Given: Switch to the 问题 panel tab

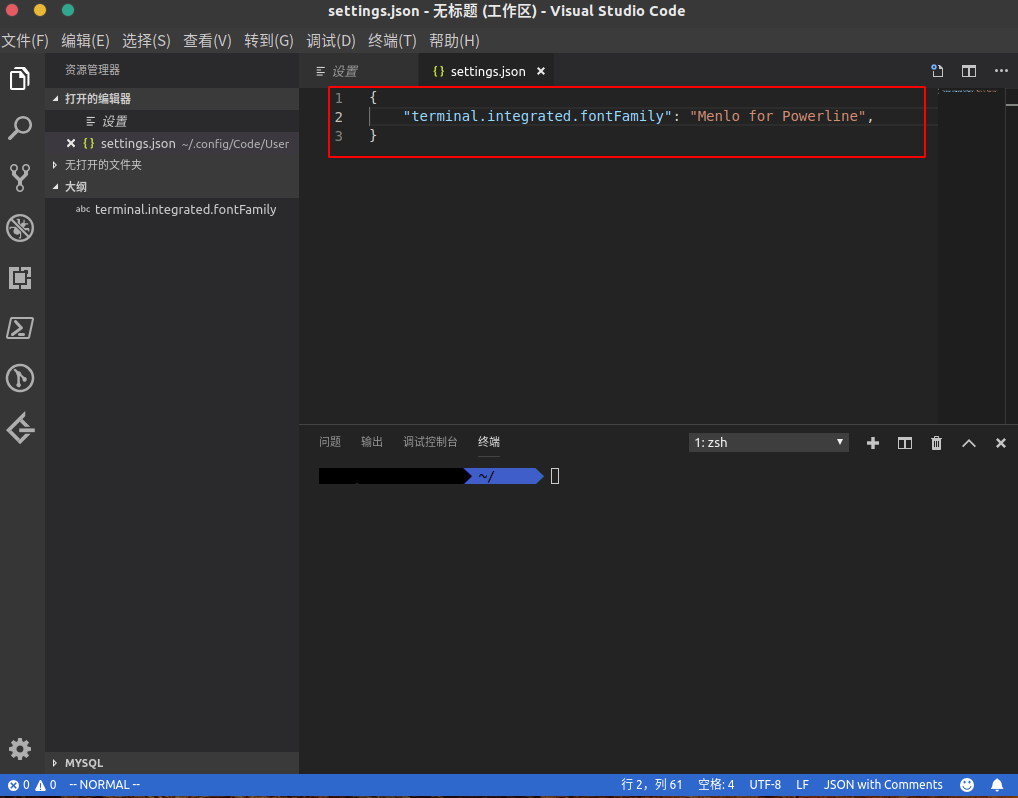Looking at the screenshot, I should coord(330,442).
